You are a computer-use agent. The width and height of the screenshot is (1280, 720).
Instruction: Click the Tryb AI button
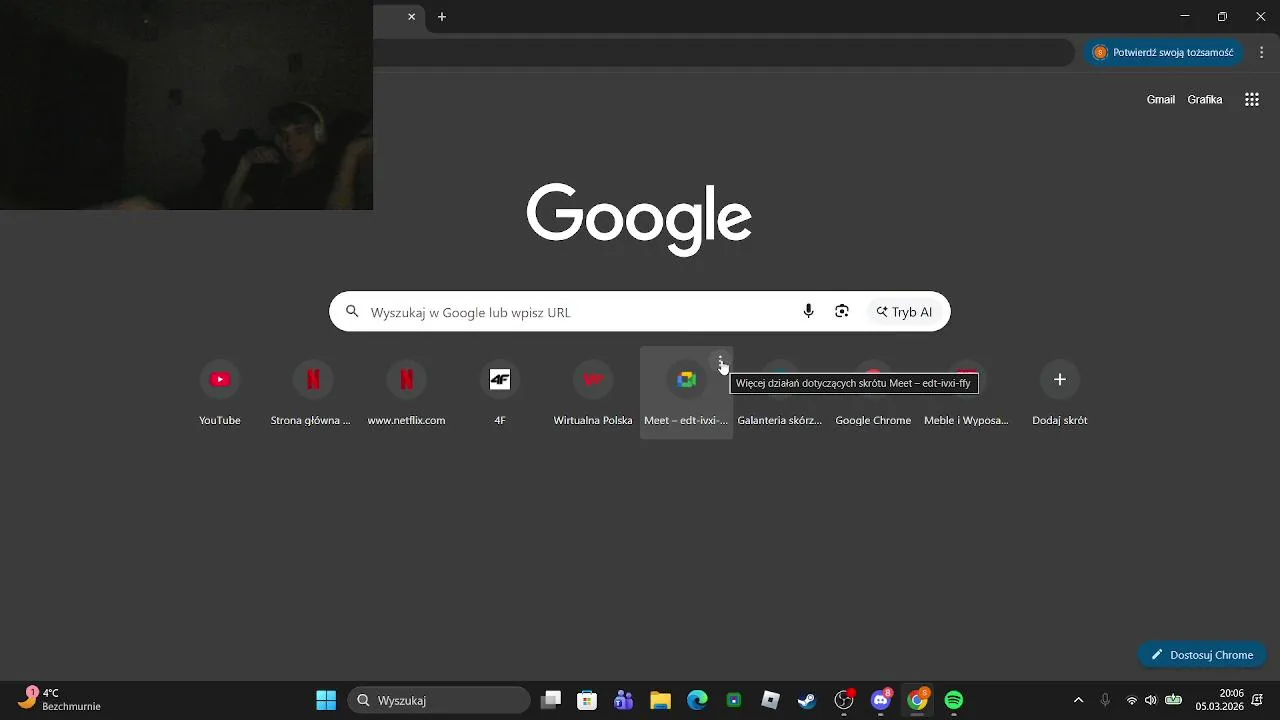tap(904, 312)
